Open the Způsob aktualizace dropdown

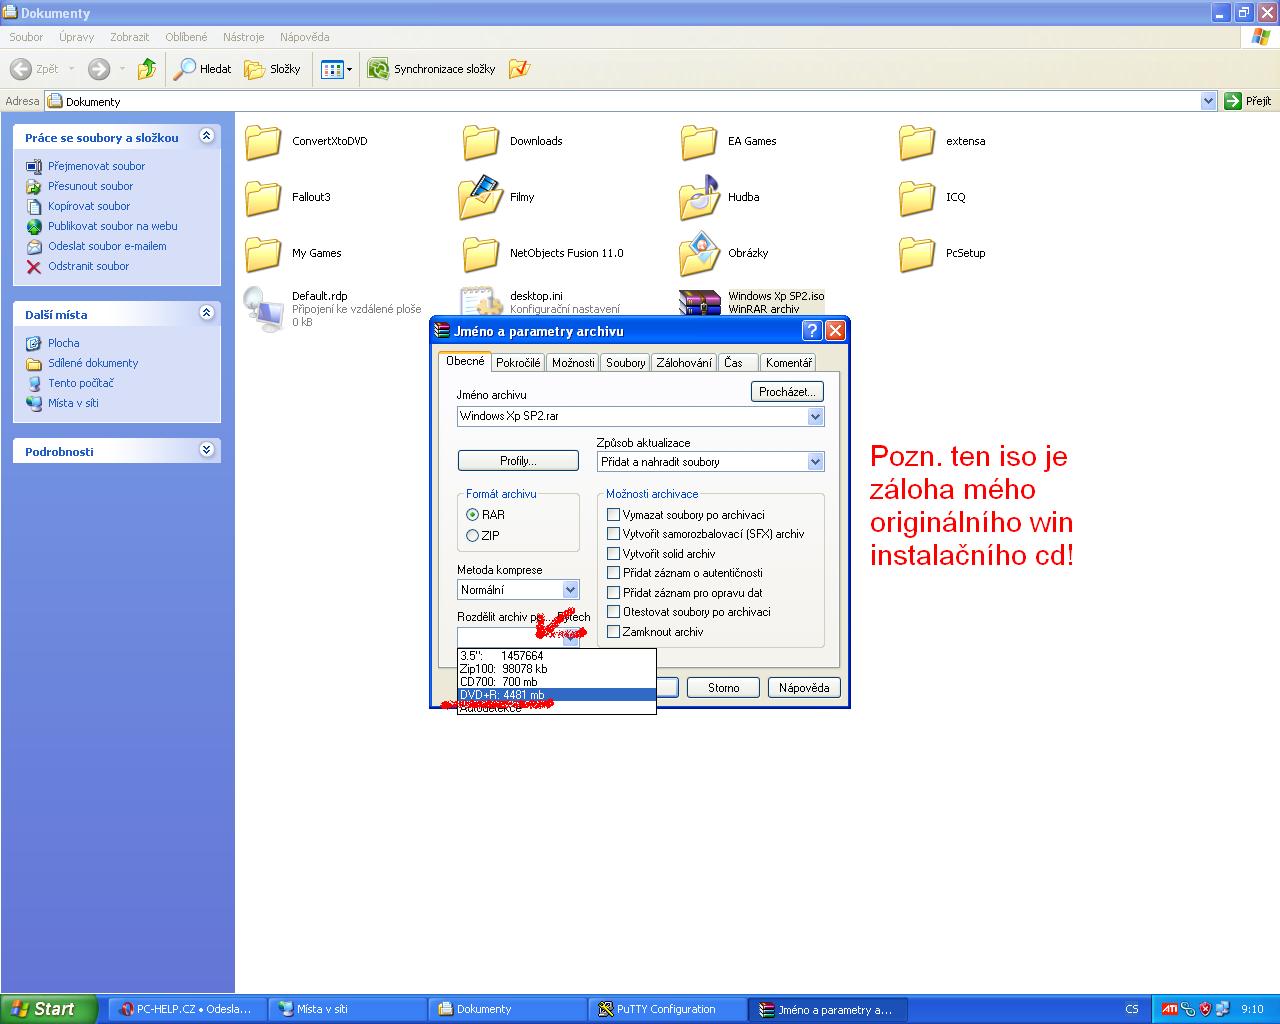pos(815,462)
